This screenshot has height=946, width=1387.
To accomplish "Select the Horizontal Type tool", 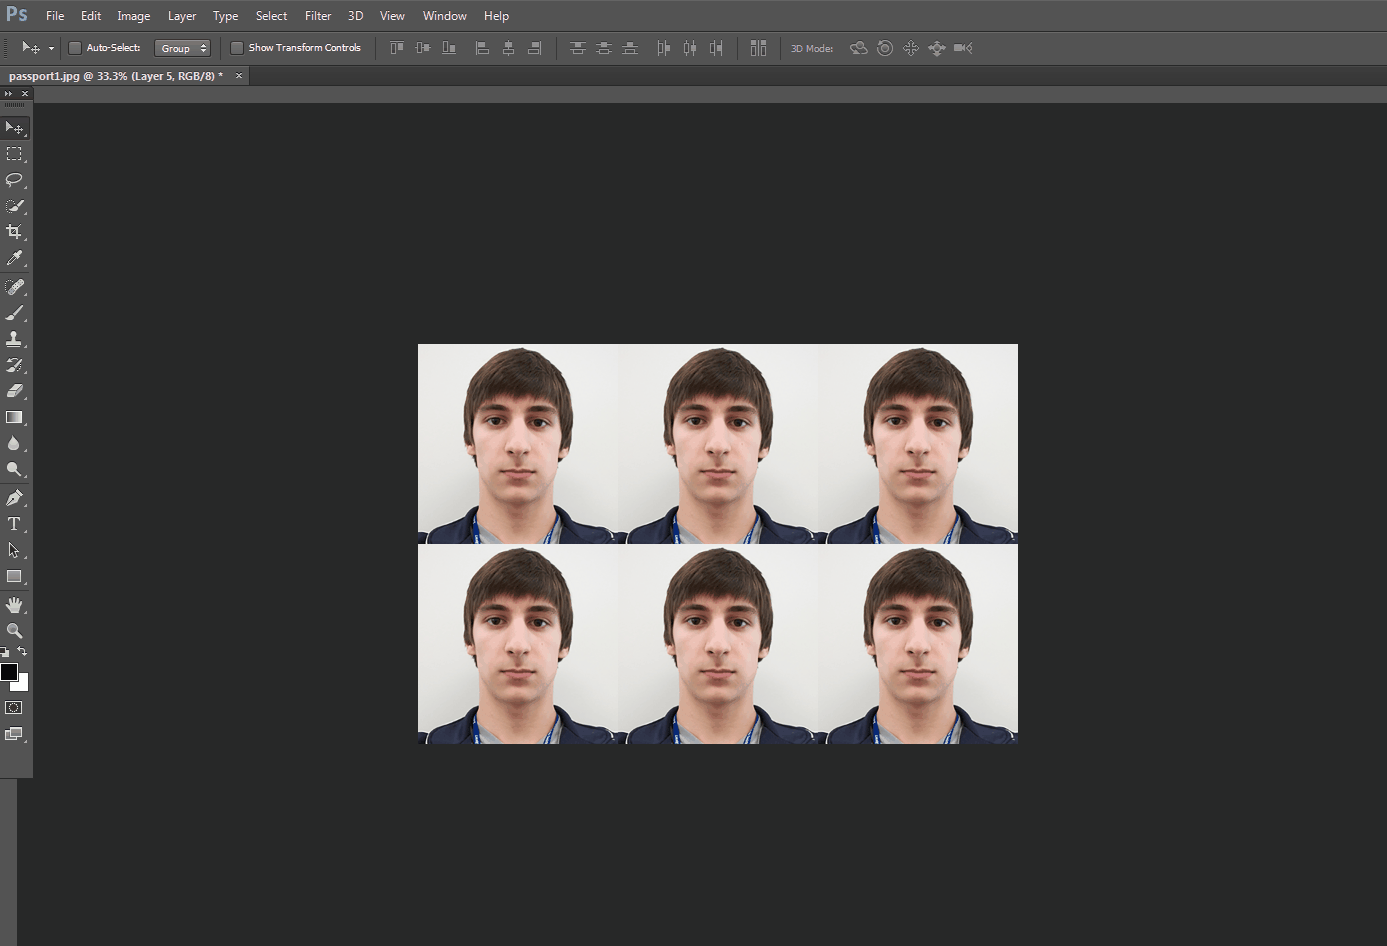I will (x=15, y=523).
